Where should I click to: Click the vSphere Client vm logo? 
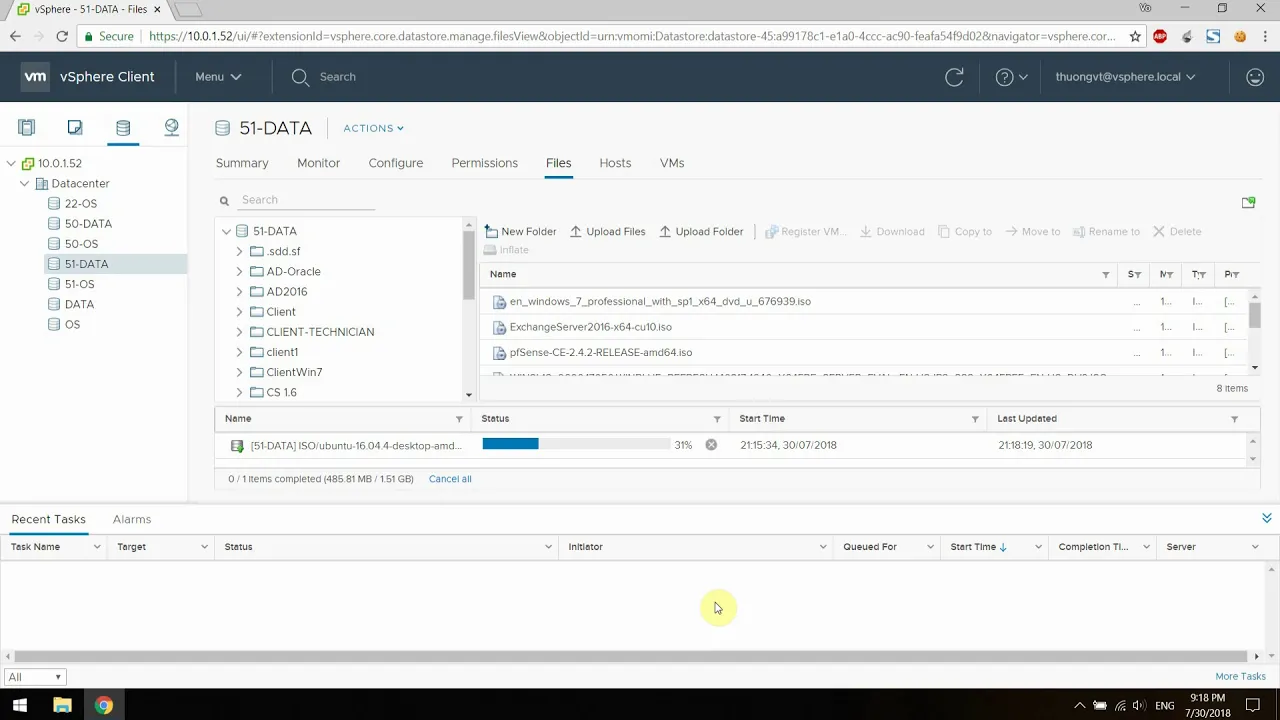point(35,77)
